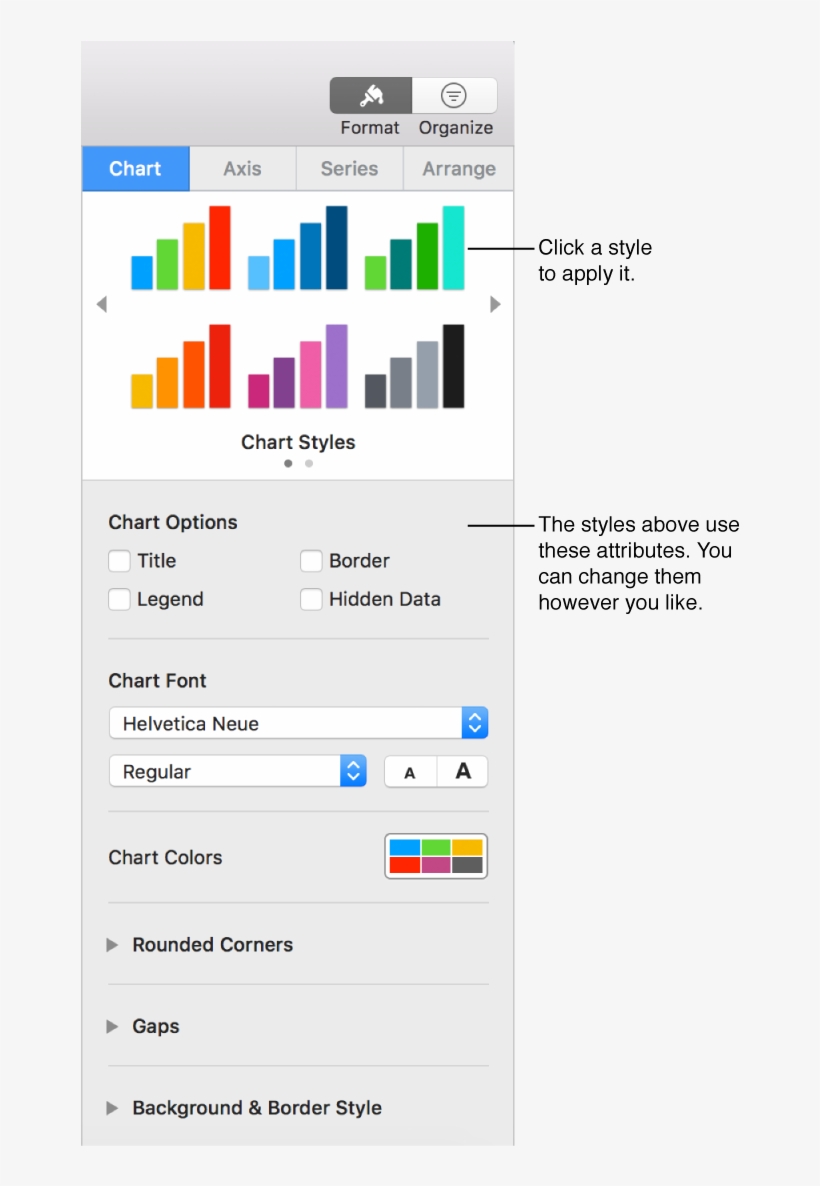Turn on the Border checkbox

(311, 561)
